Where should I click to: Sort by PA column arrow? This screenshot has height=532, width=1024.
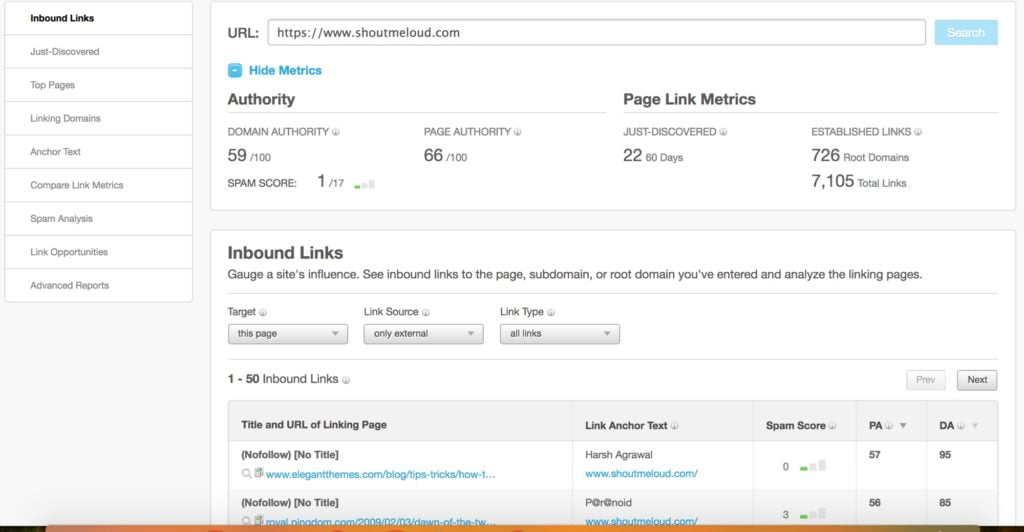point(903,426)
